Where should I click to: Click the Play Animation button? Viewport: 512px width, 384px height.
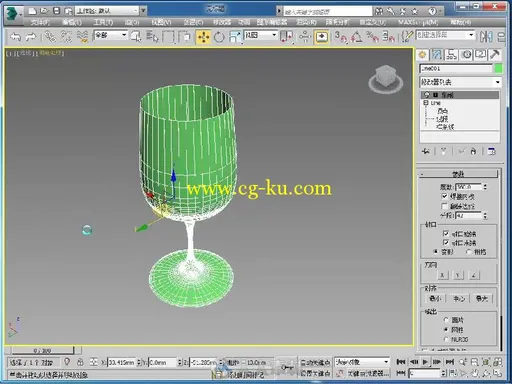click(425, 362)
